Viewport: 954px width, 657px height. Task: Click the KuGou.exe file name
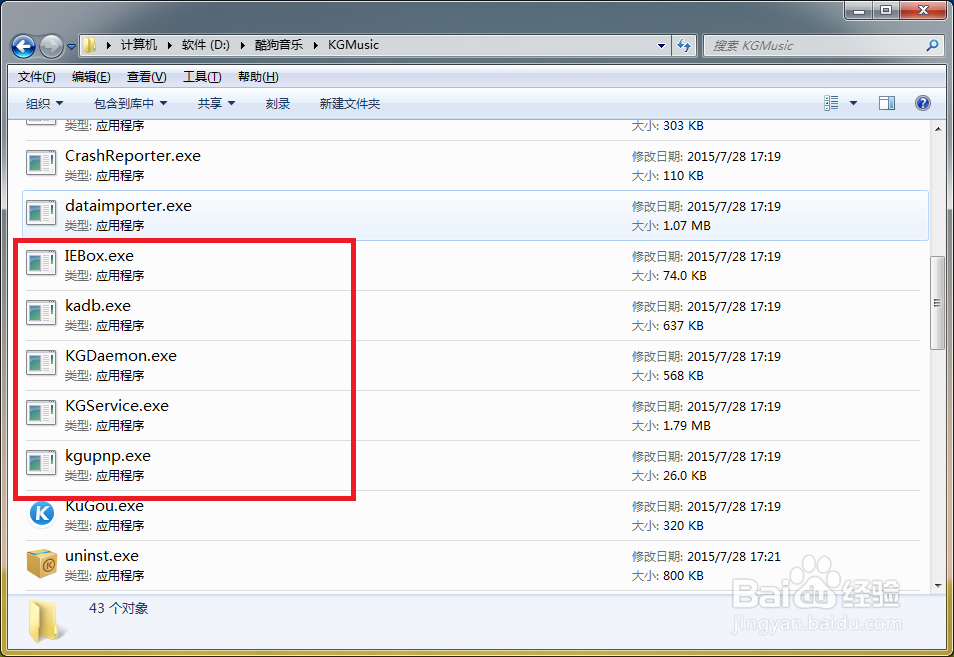pos(104,506)
